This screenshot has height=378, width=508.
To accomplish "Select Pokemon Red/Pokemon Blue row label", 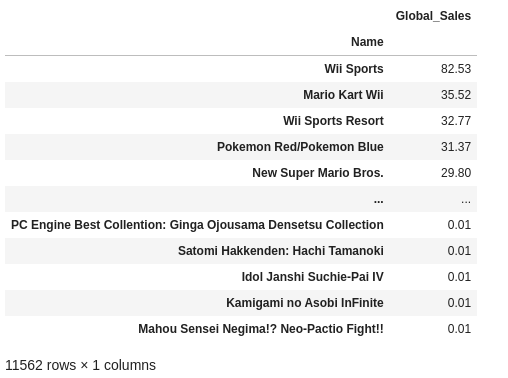I will pyautogui.click(x=300, y=147).
